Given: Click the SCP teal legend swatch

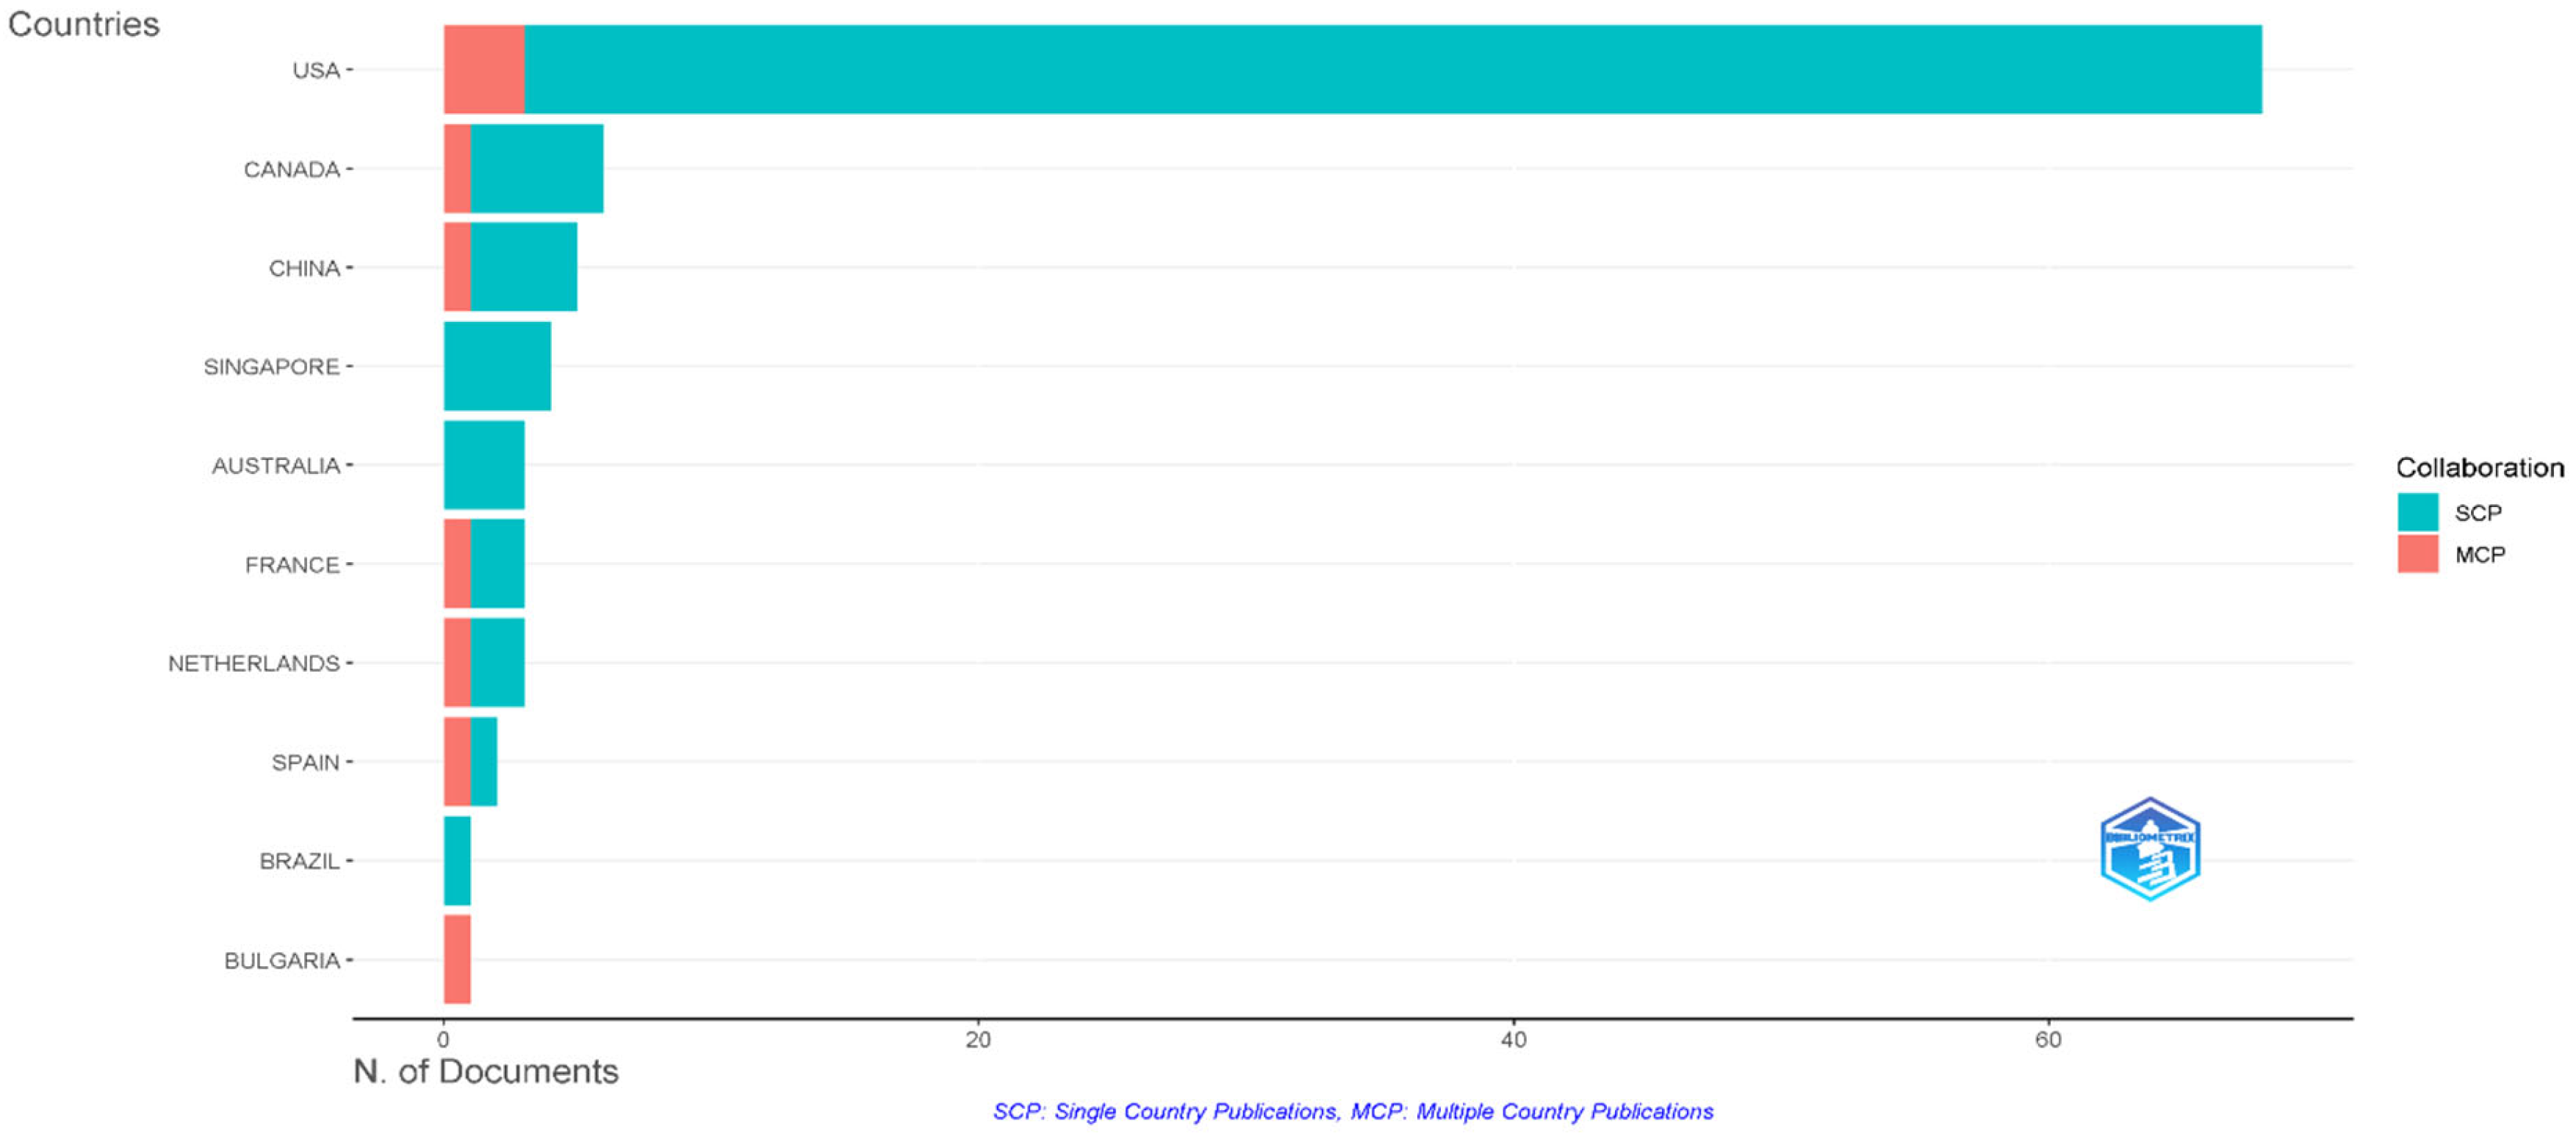Looking at the screenshot, I should (2417, 512).
